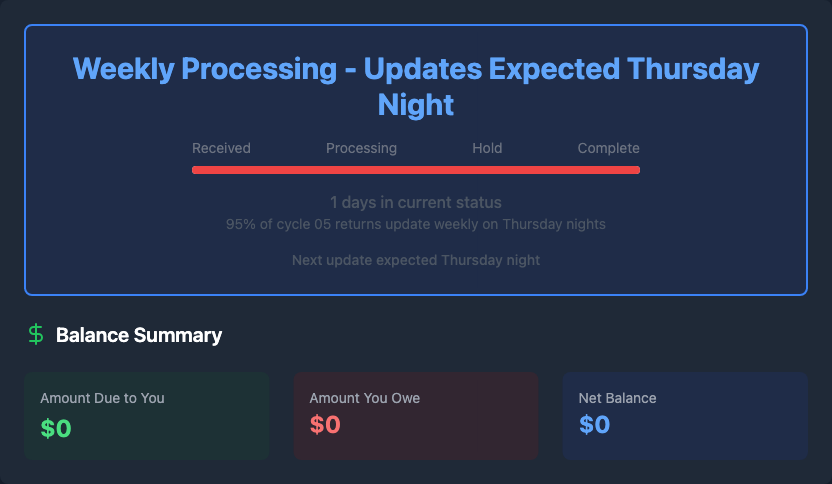Click the "Amount You Owe" label
The width and height of the screenshot is (832, 484).
coord(365,398)
